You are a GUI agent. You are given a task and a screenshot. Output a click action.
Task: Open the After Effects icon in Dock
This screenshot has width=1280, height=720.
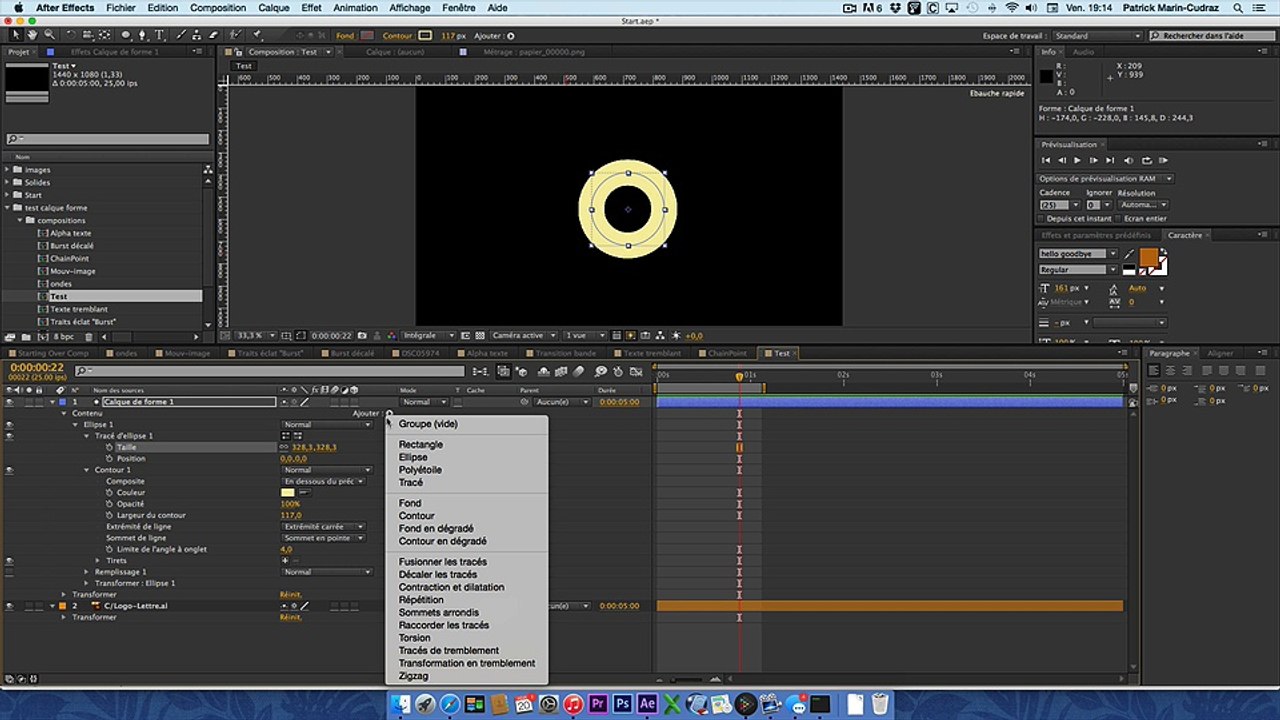coord(647,704)
